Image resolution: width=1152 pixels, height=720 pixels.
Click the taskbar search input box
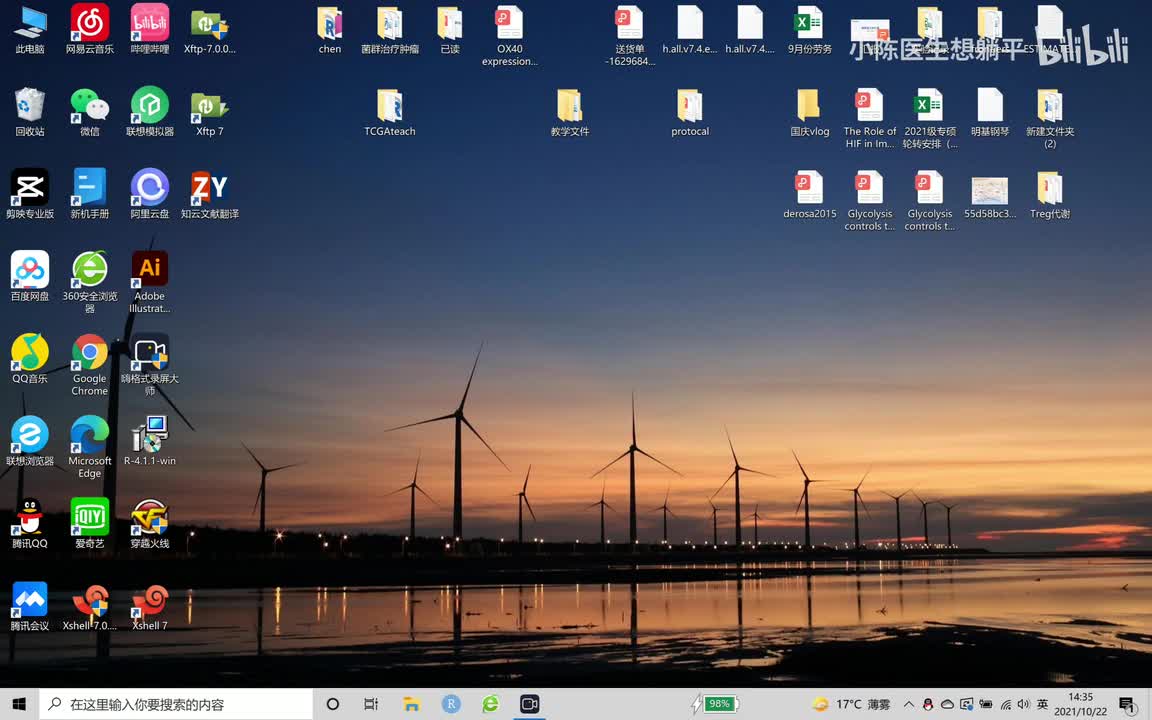[177, 704]
